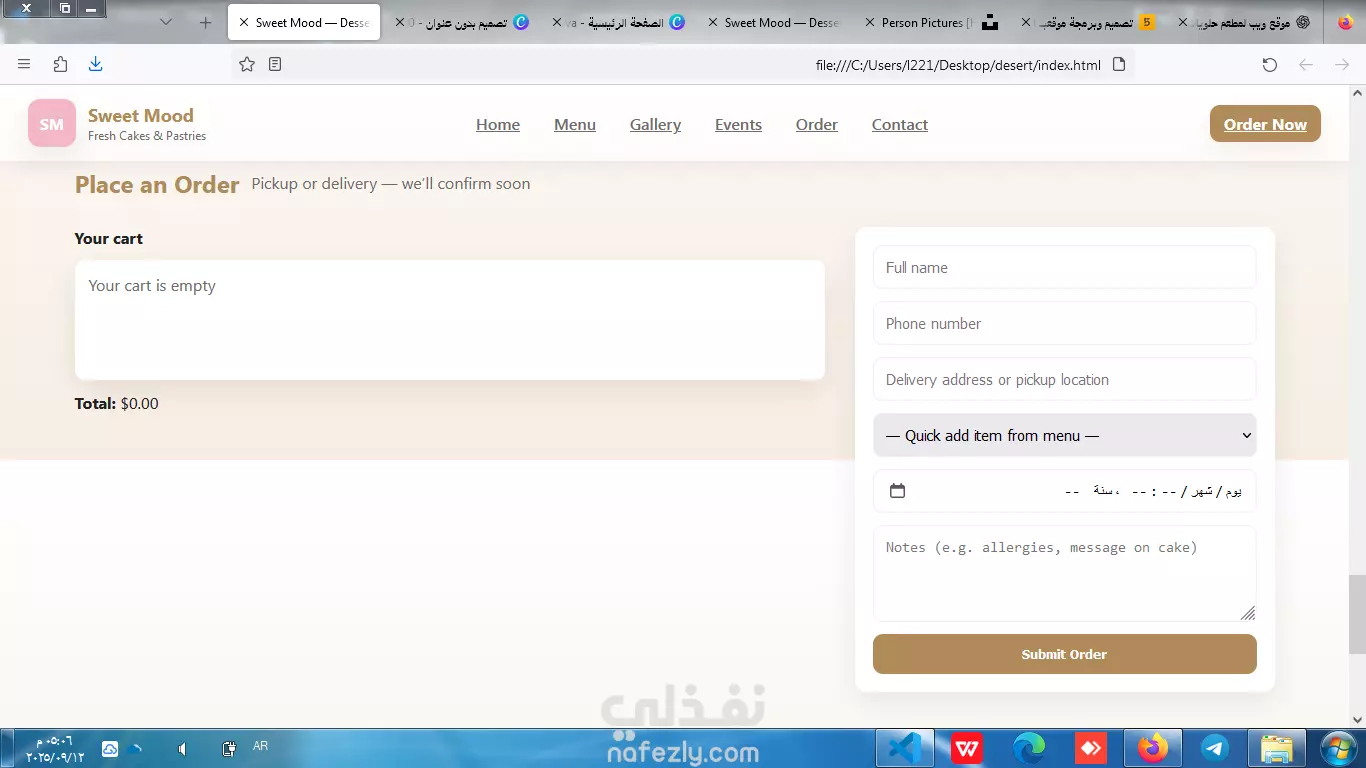Click the Submit Order button
Screen dimensions: 1366x768
point(1064,654)
